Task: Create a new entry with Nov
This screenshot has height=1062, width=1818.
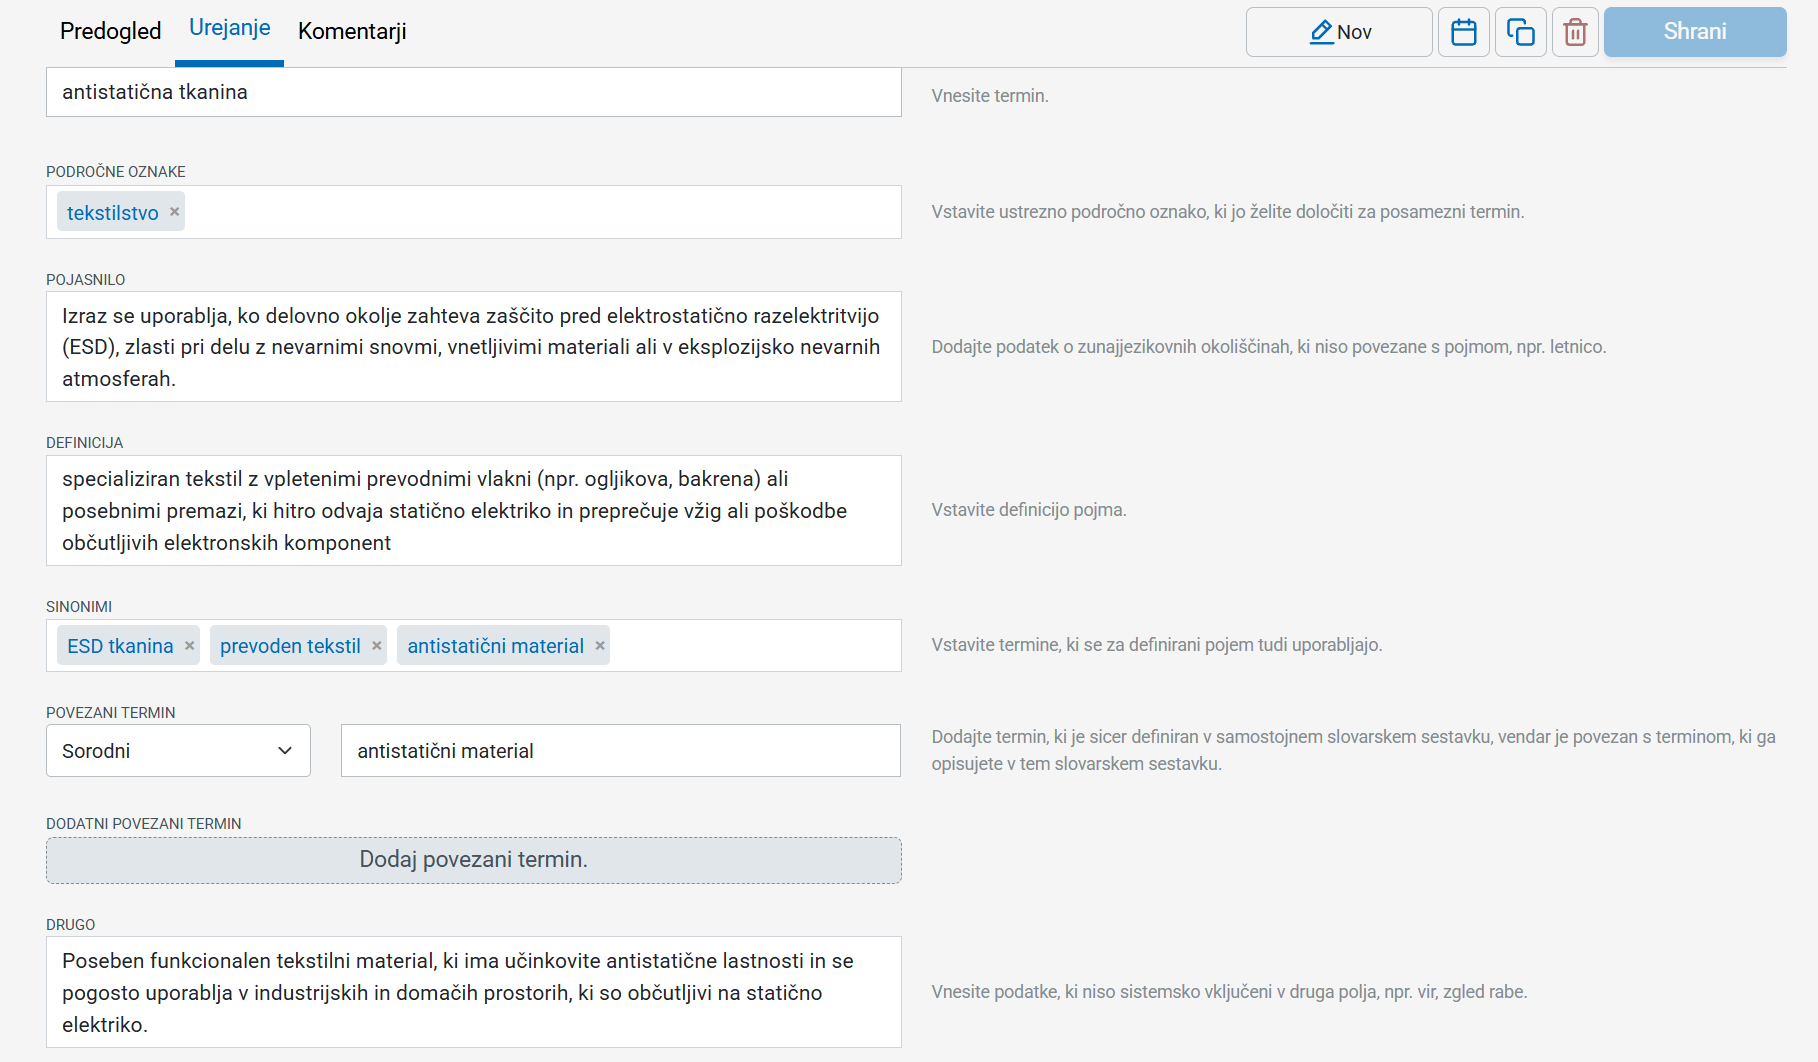Action: (1338, 32)
